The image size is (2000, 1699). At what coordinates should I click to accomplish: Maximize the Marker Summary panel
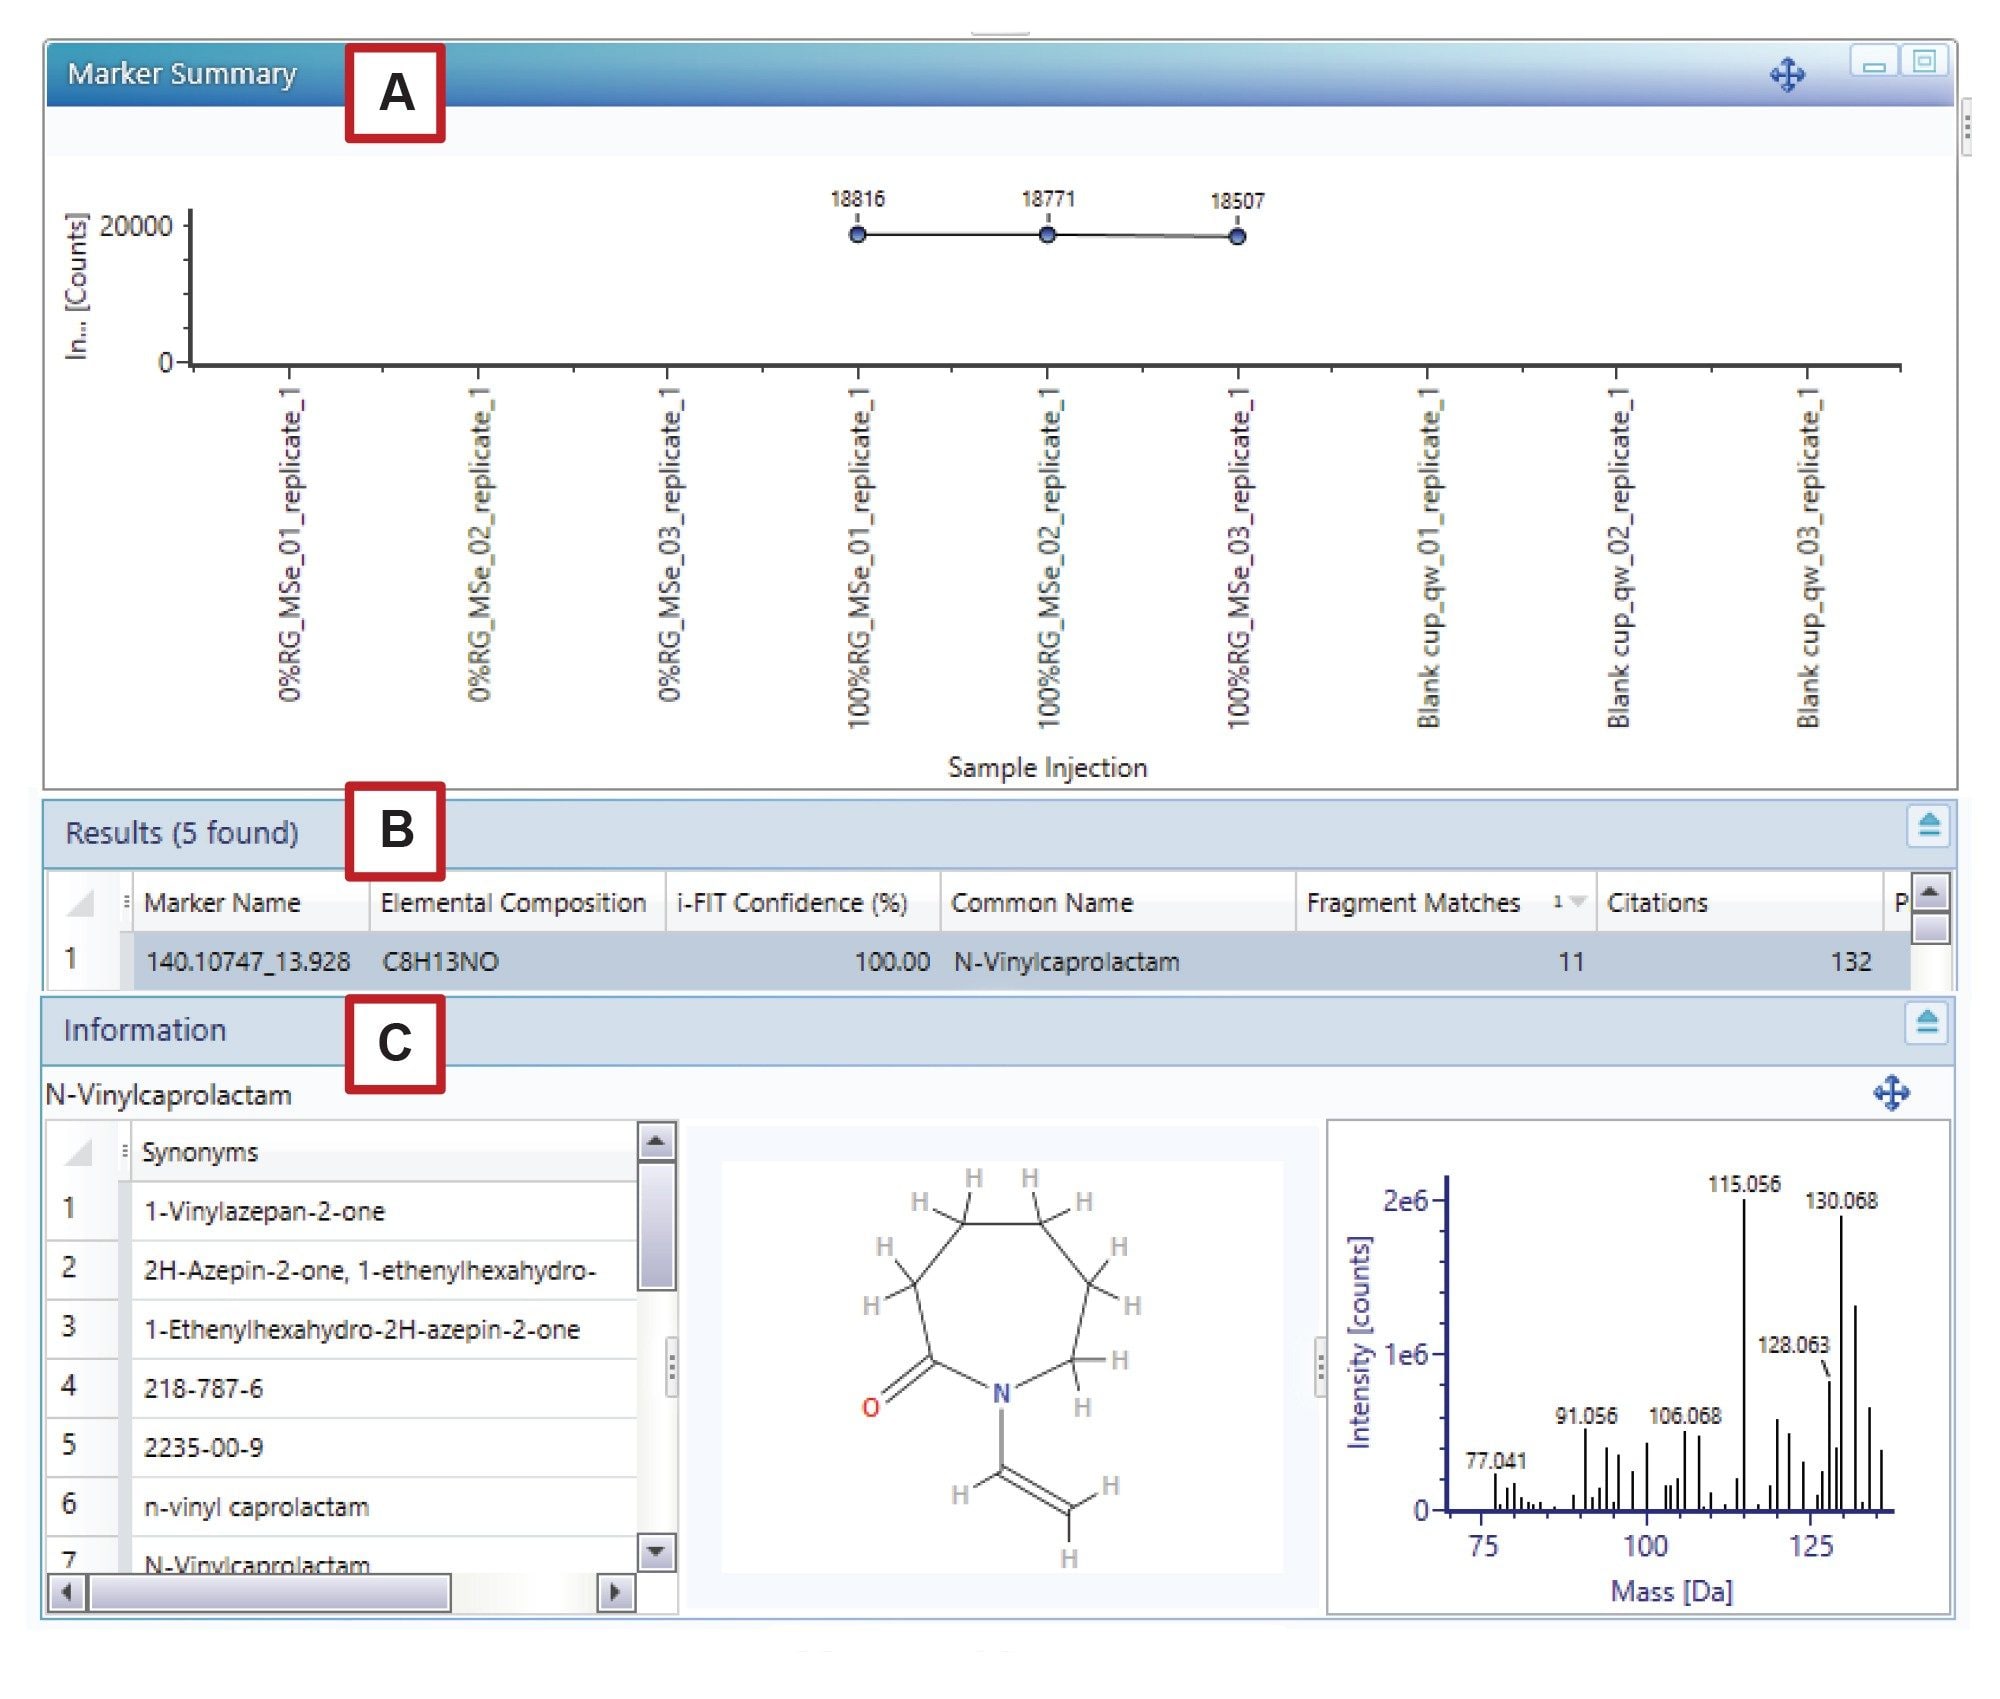(x=1924, y=62)
